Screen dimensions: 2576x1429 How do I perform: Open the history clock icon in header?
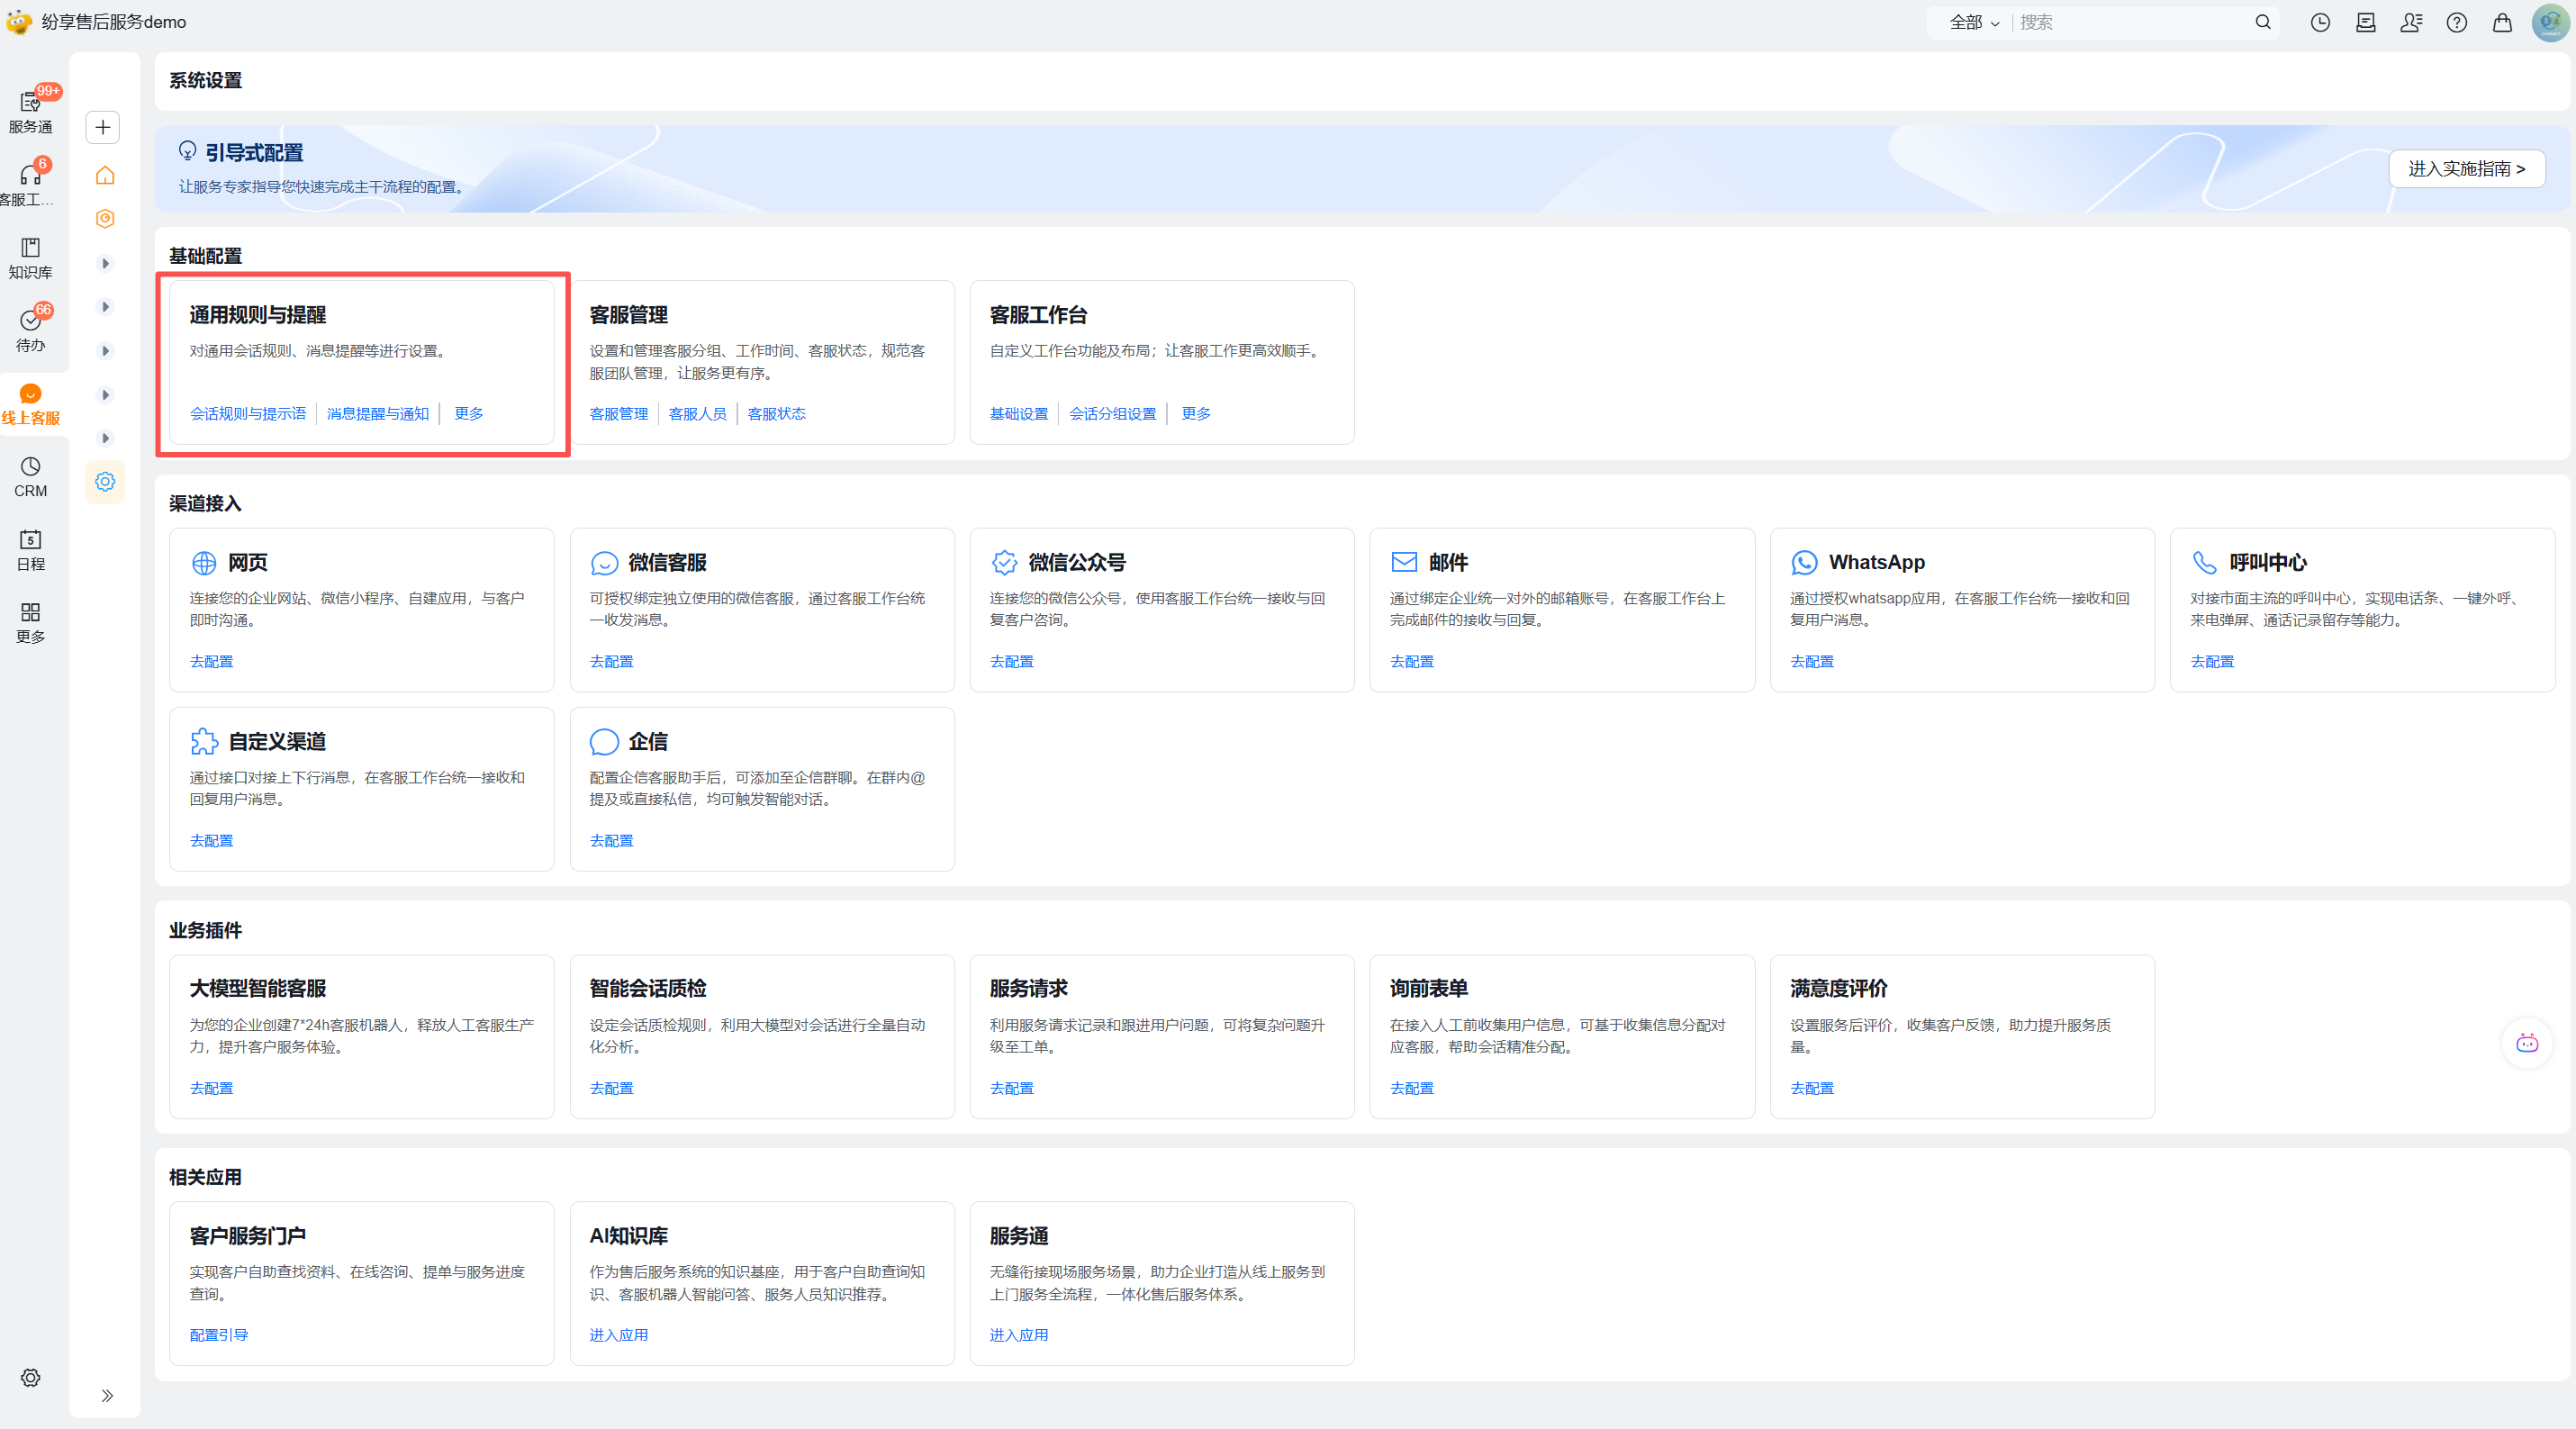[2320, 22]
